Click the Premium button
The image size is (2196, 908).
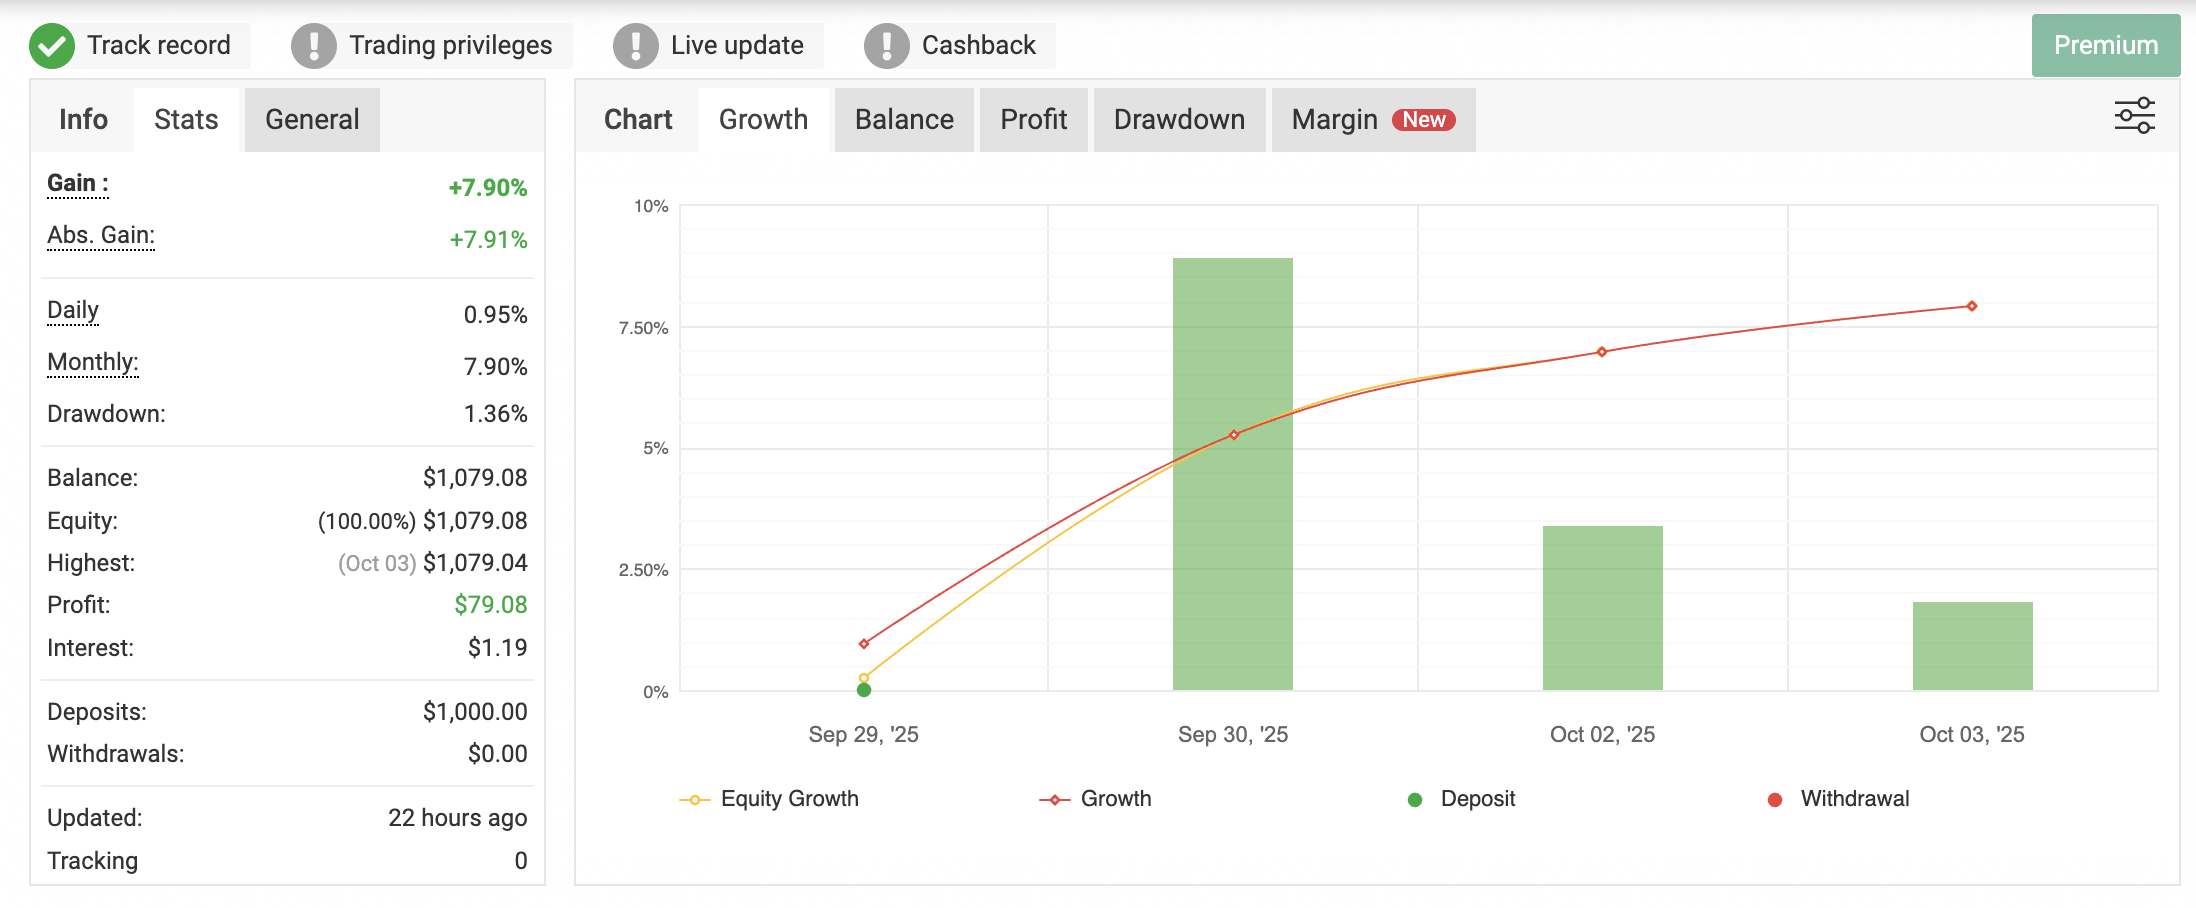(2105, 46)
